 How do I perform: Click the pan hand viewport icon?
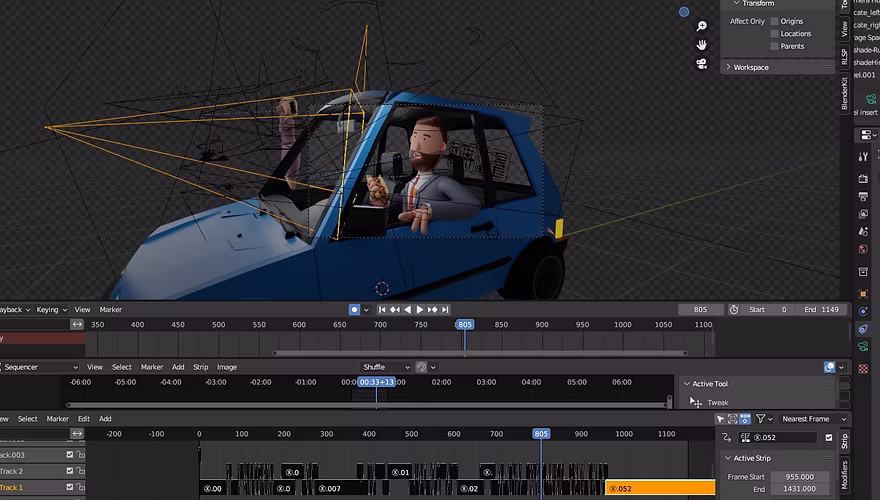point(702,45)
